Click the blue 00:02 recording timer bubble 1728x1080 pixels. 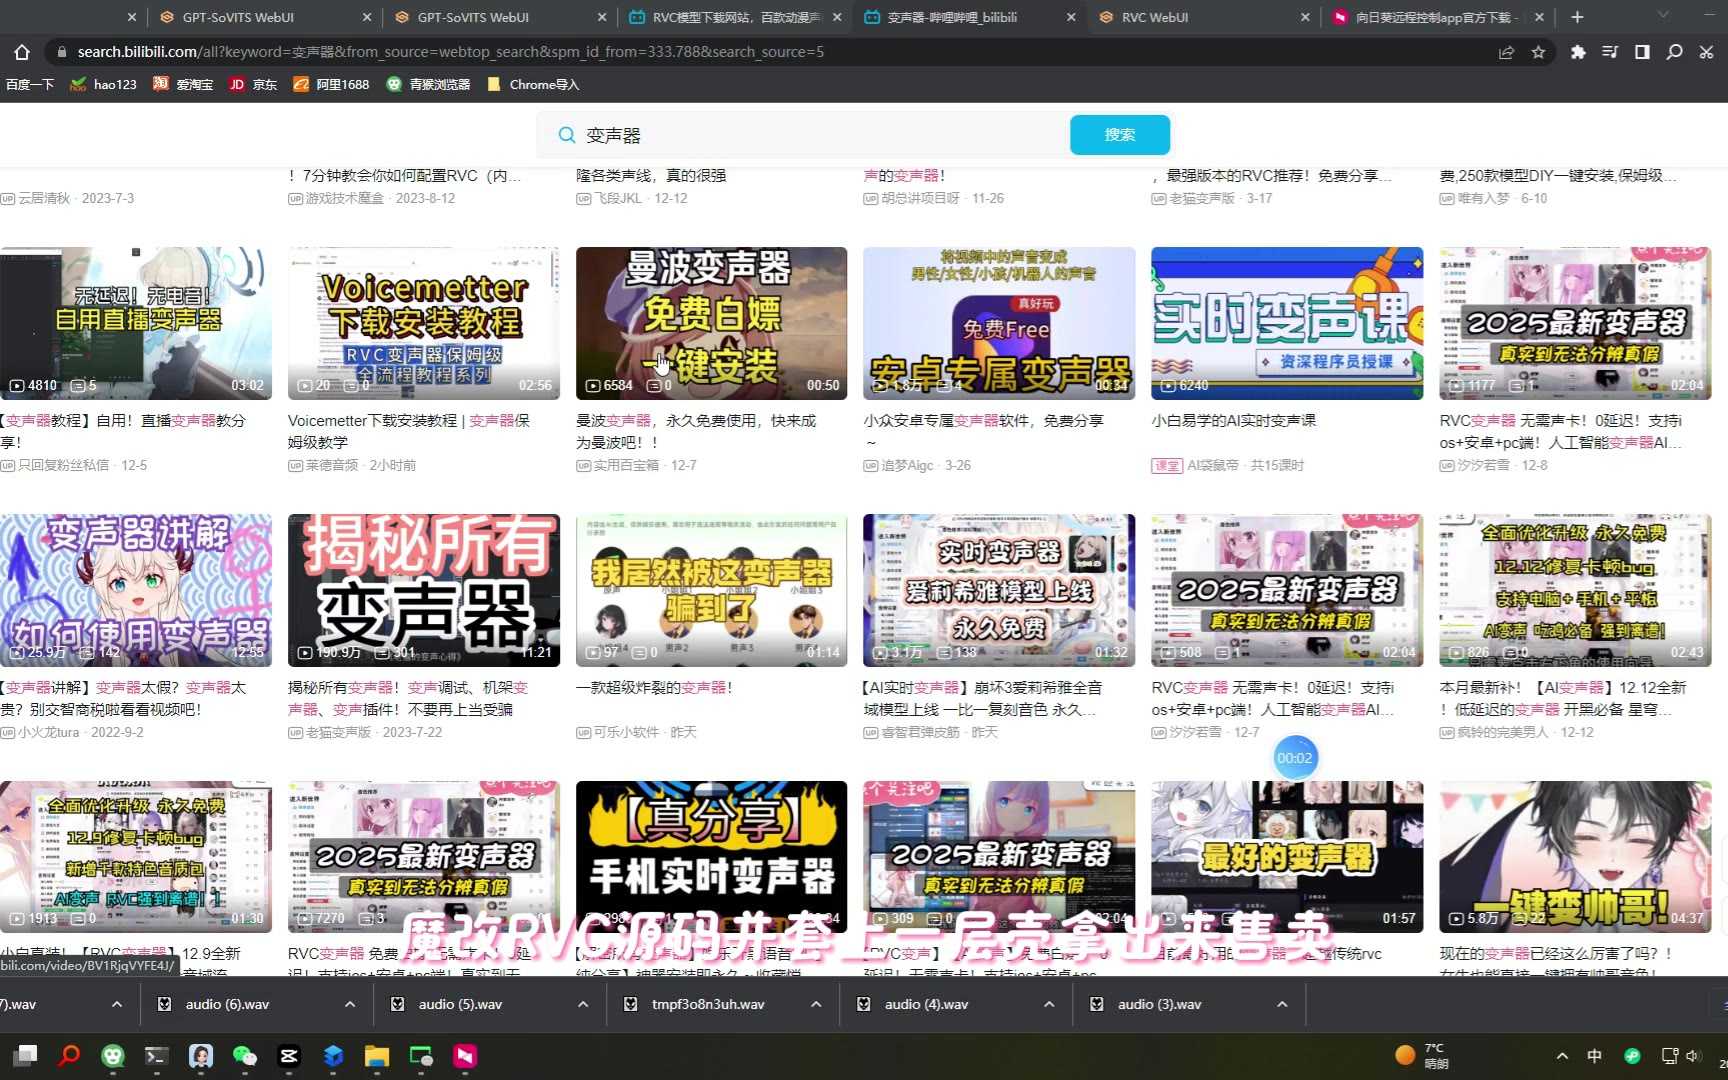pyautogui.click(x=1295, y=758)
